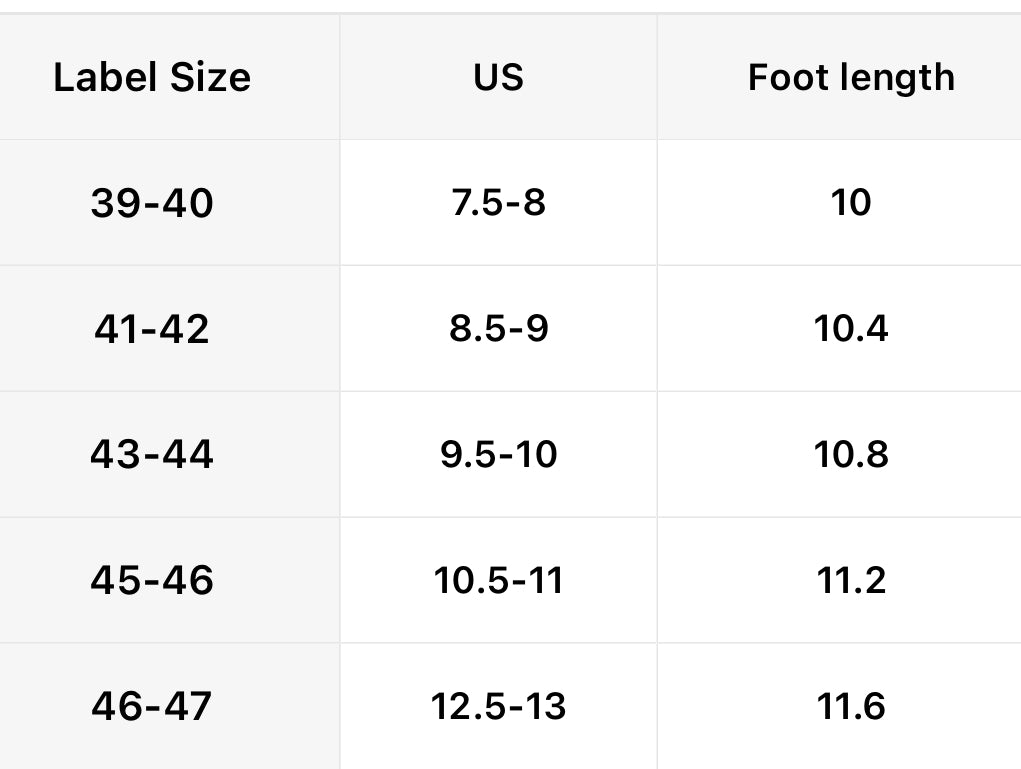Click the number 39 in first row
This screenshot has height=769, width=1021.
(114, 203)
